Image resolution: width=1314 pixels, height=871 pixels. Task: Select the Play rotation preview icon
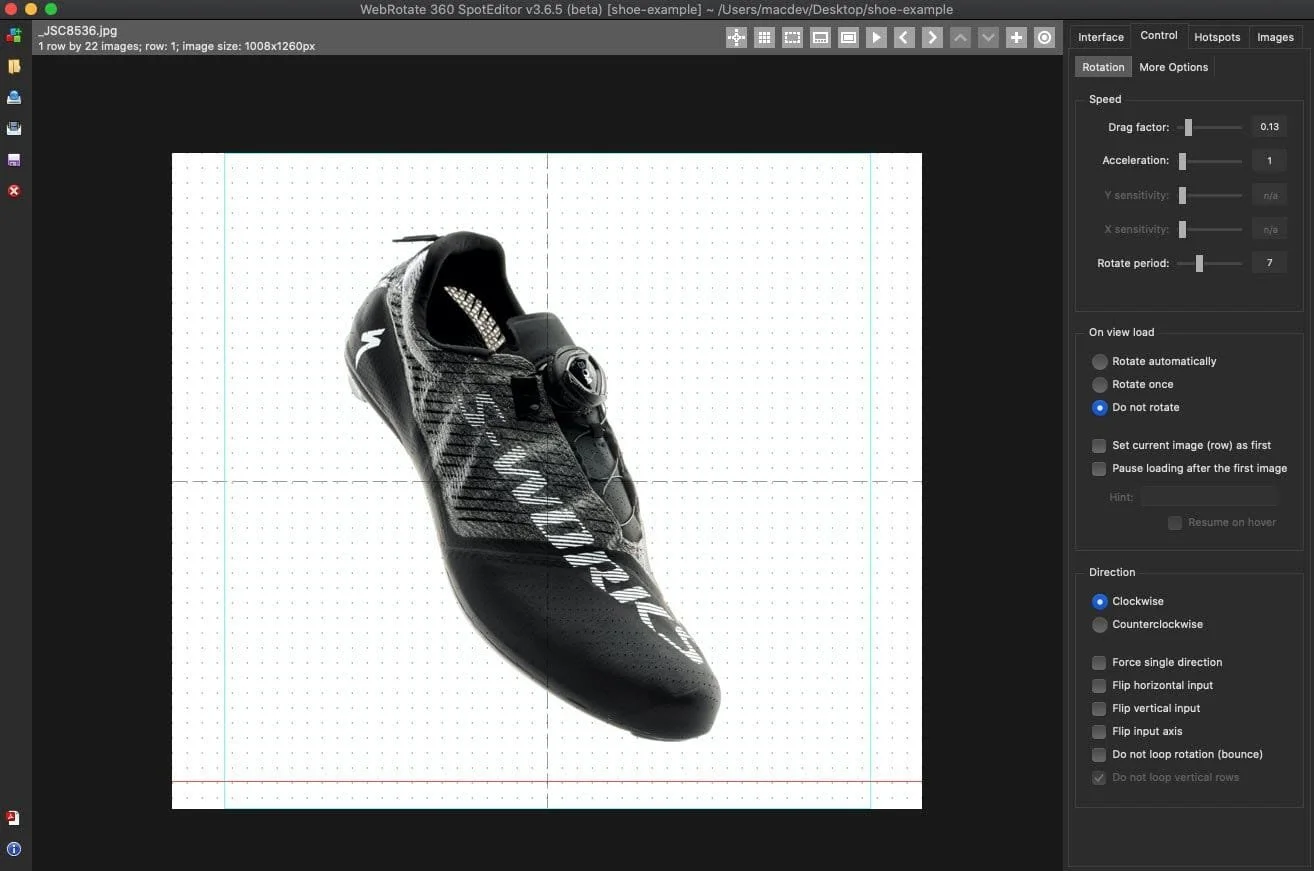pyautogui.click(x=876, y=37)
